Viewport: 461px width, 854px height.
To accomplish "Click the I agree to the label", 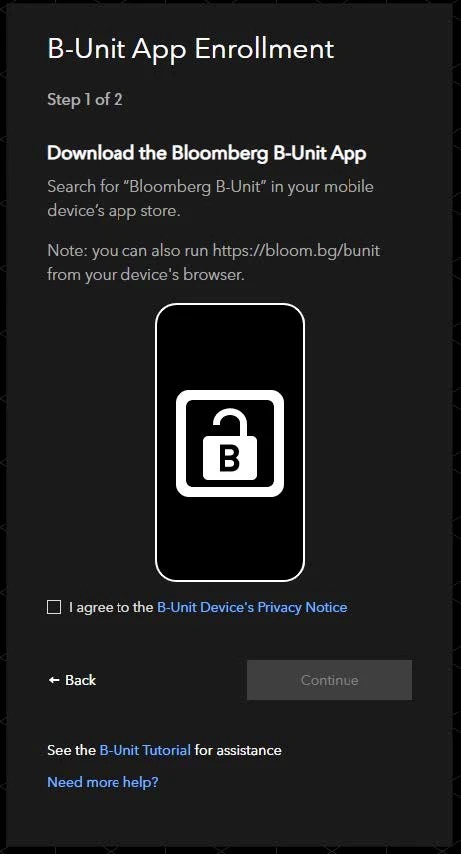I will [111, 607].
